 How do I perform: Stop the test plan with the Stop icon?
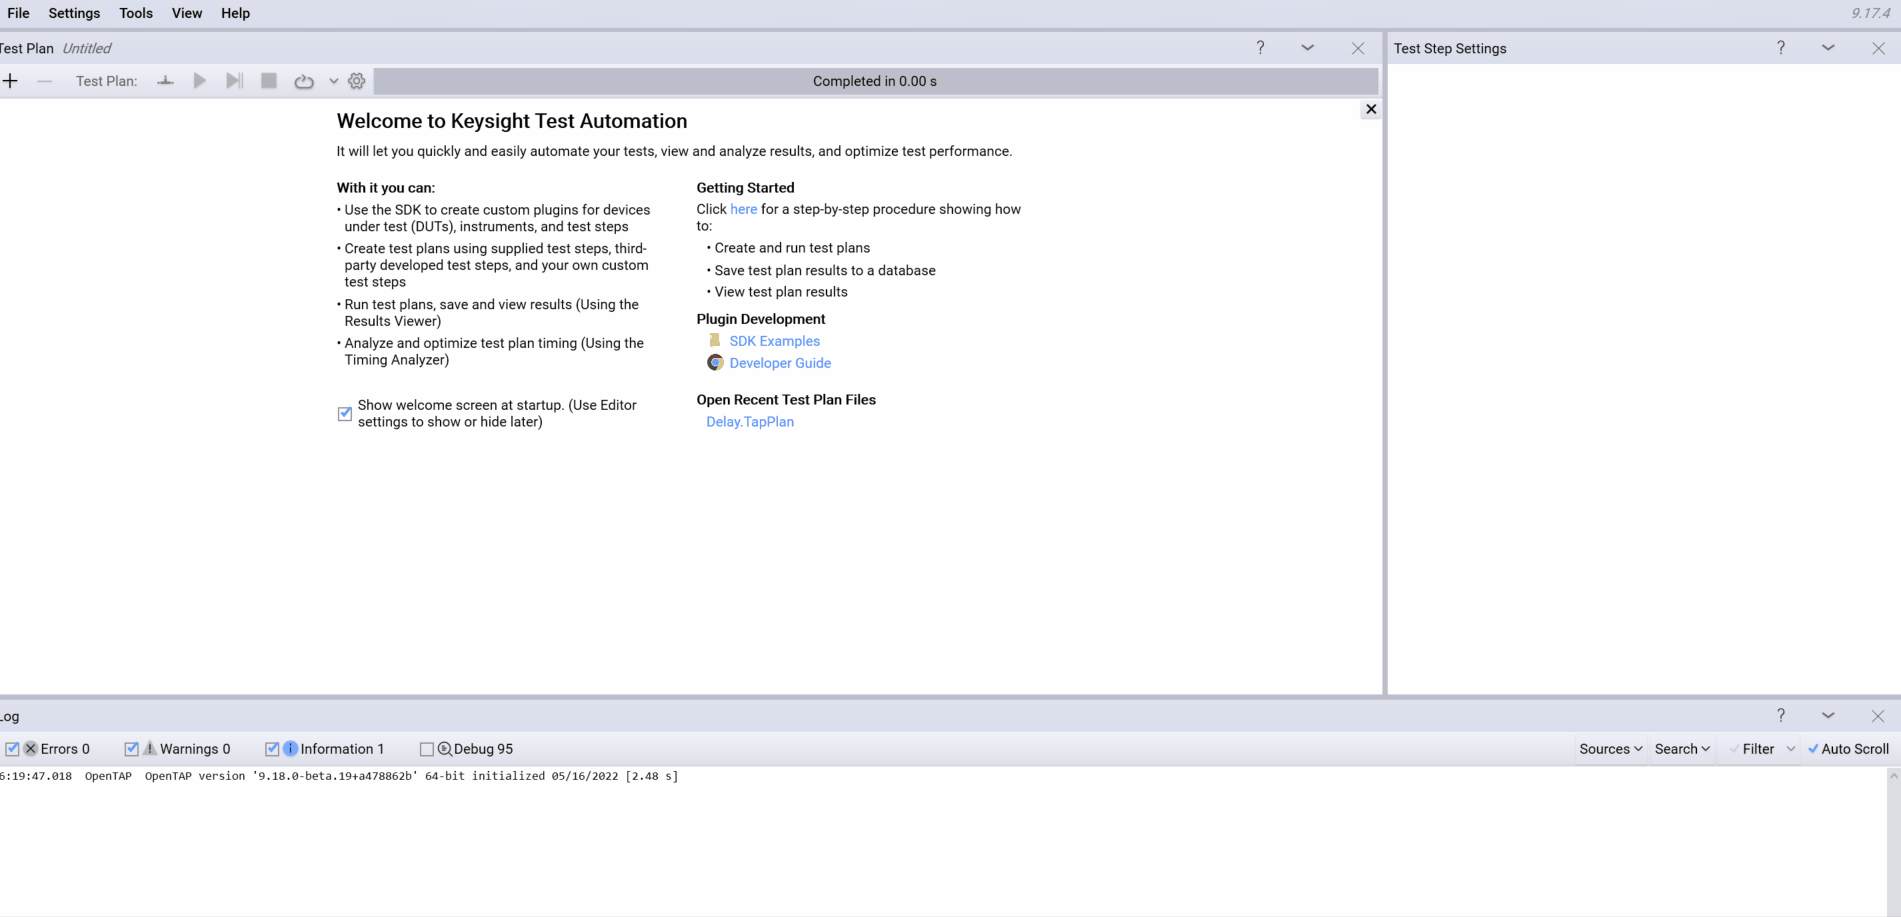[268, 81]
